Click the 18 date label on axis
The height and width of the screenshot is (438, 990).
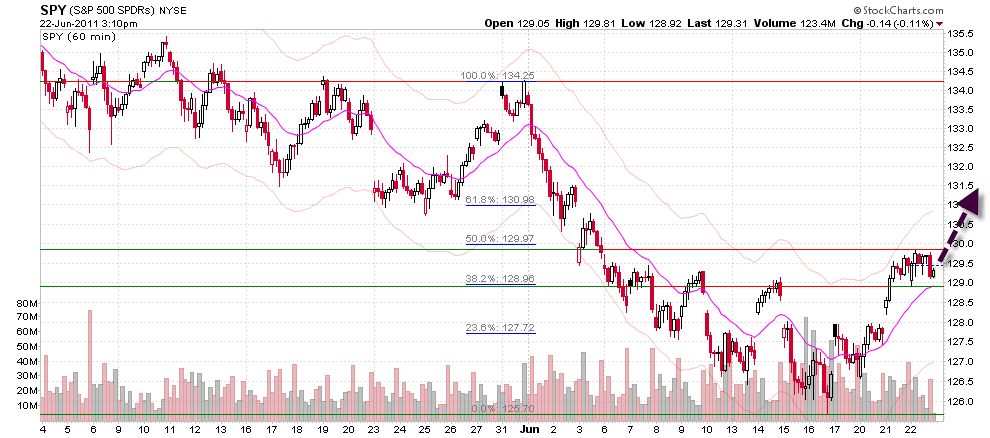297,429
